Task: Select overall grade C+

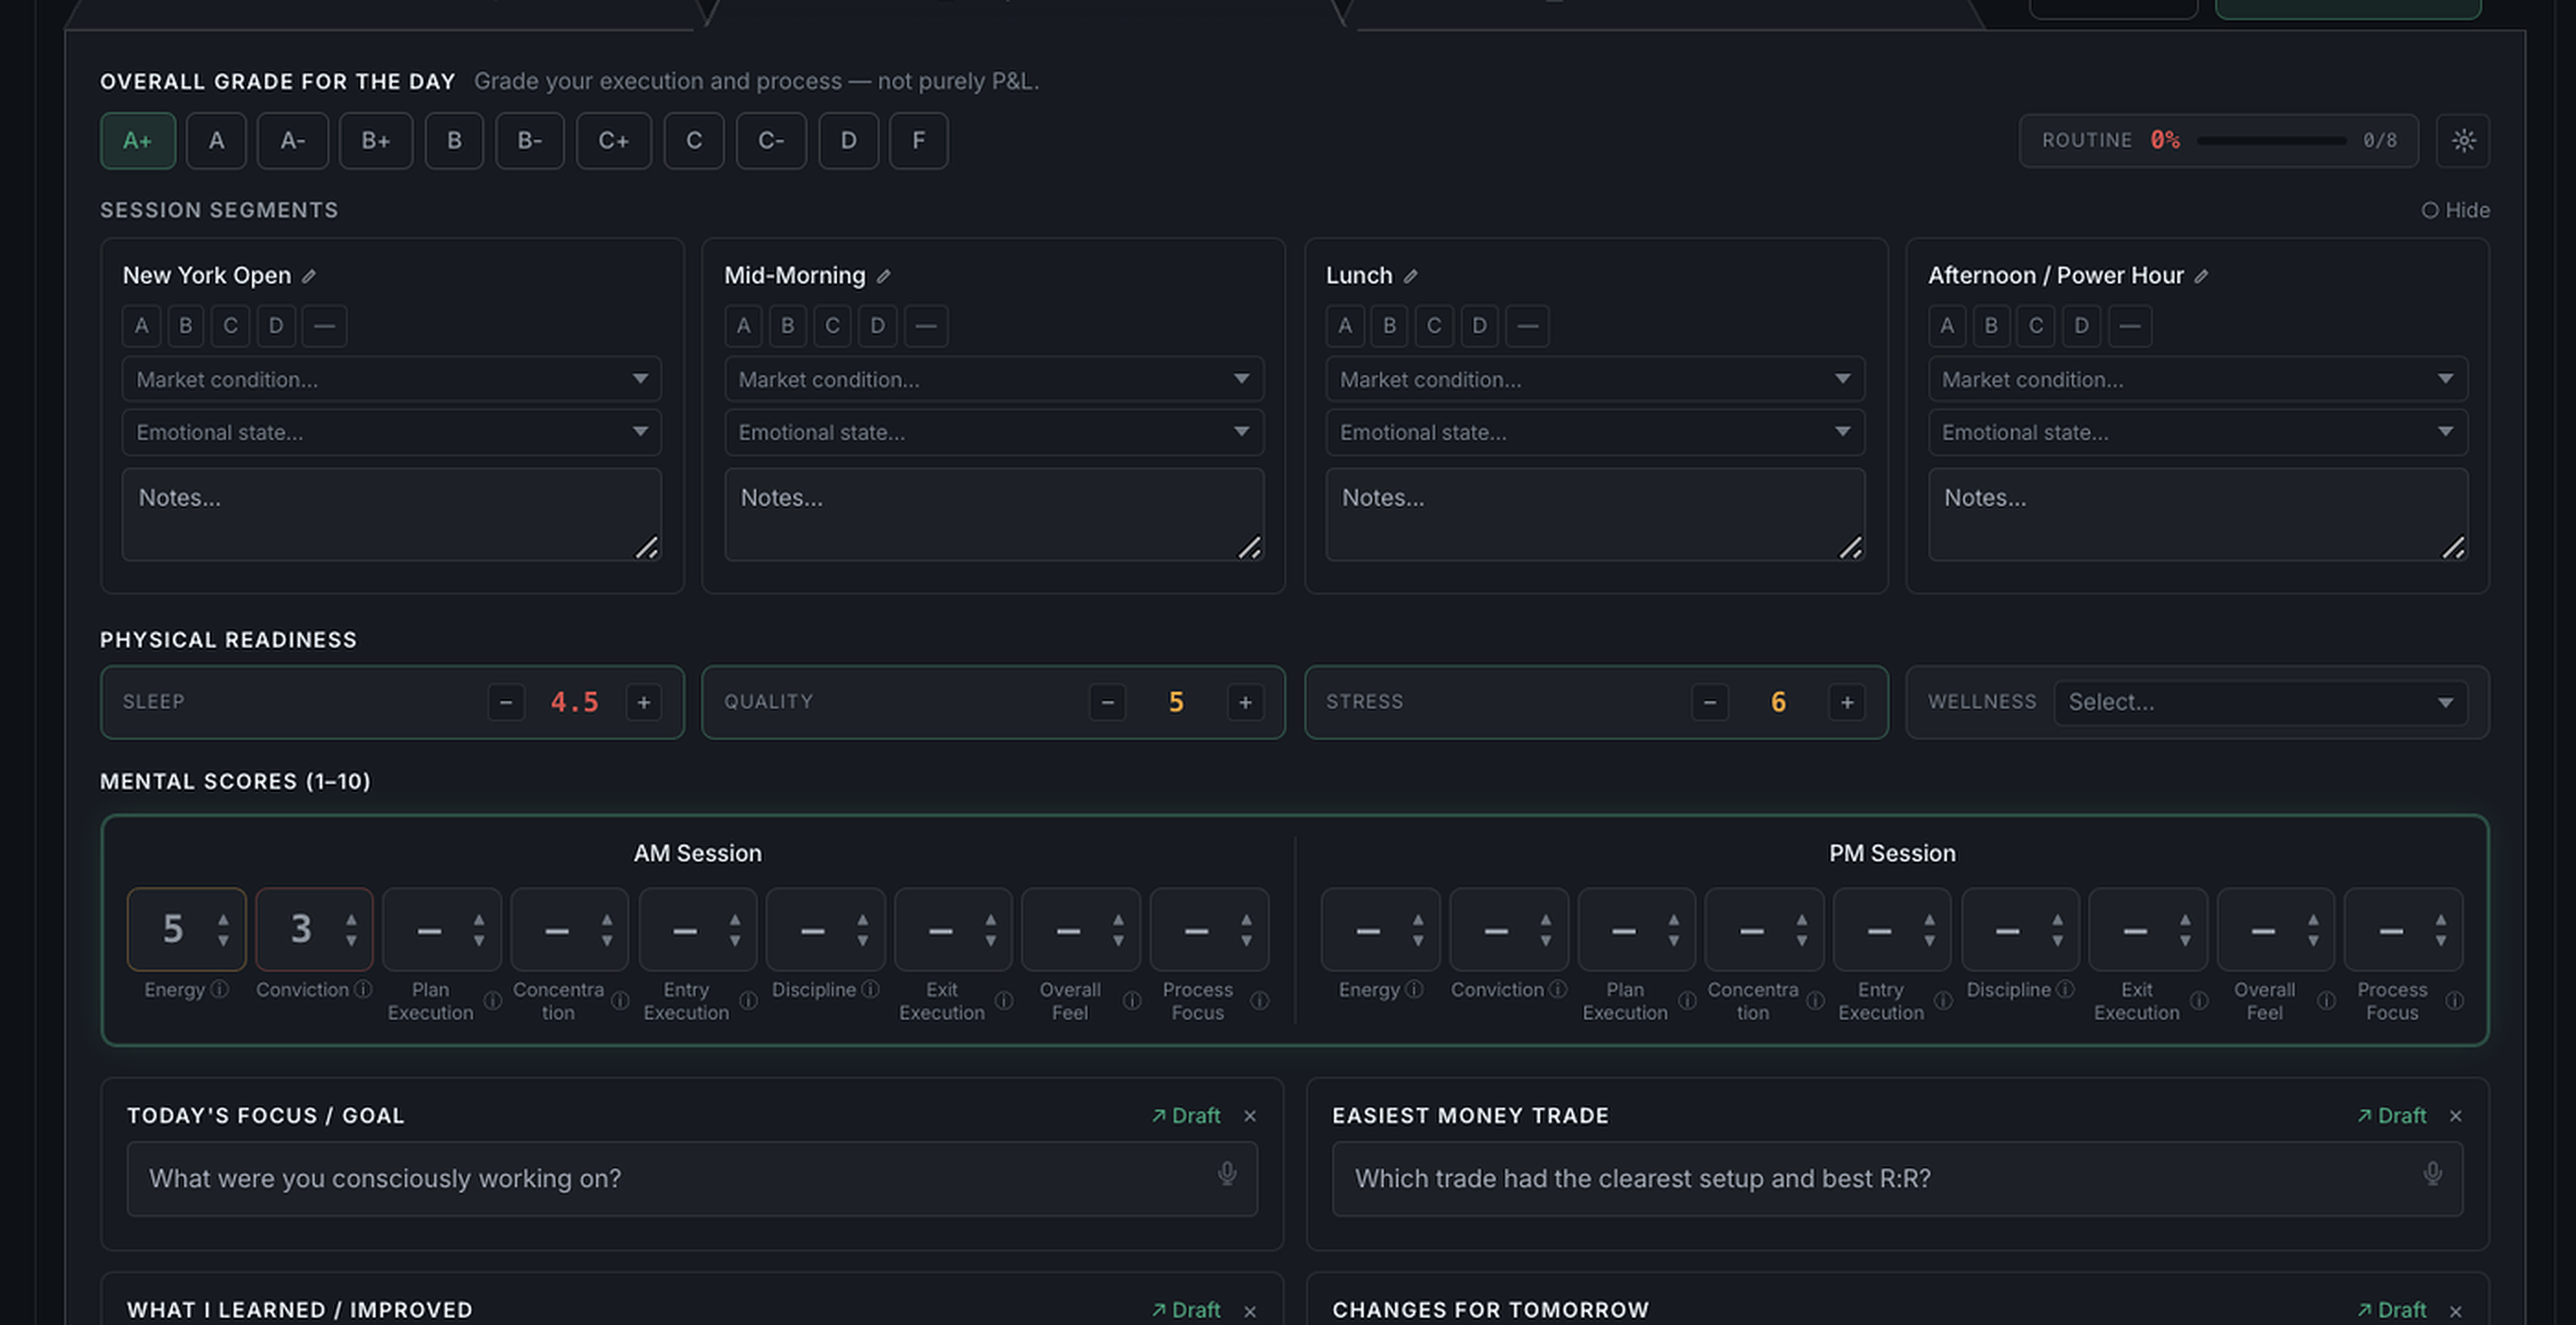Action: click(x=614, y=141)
